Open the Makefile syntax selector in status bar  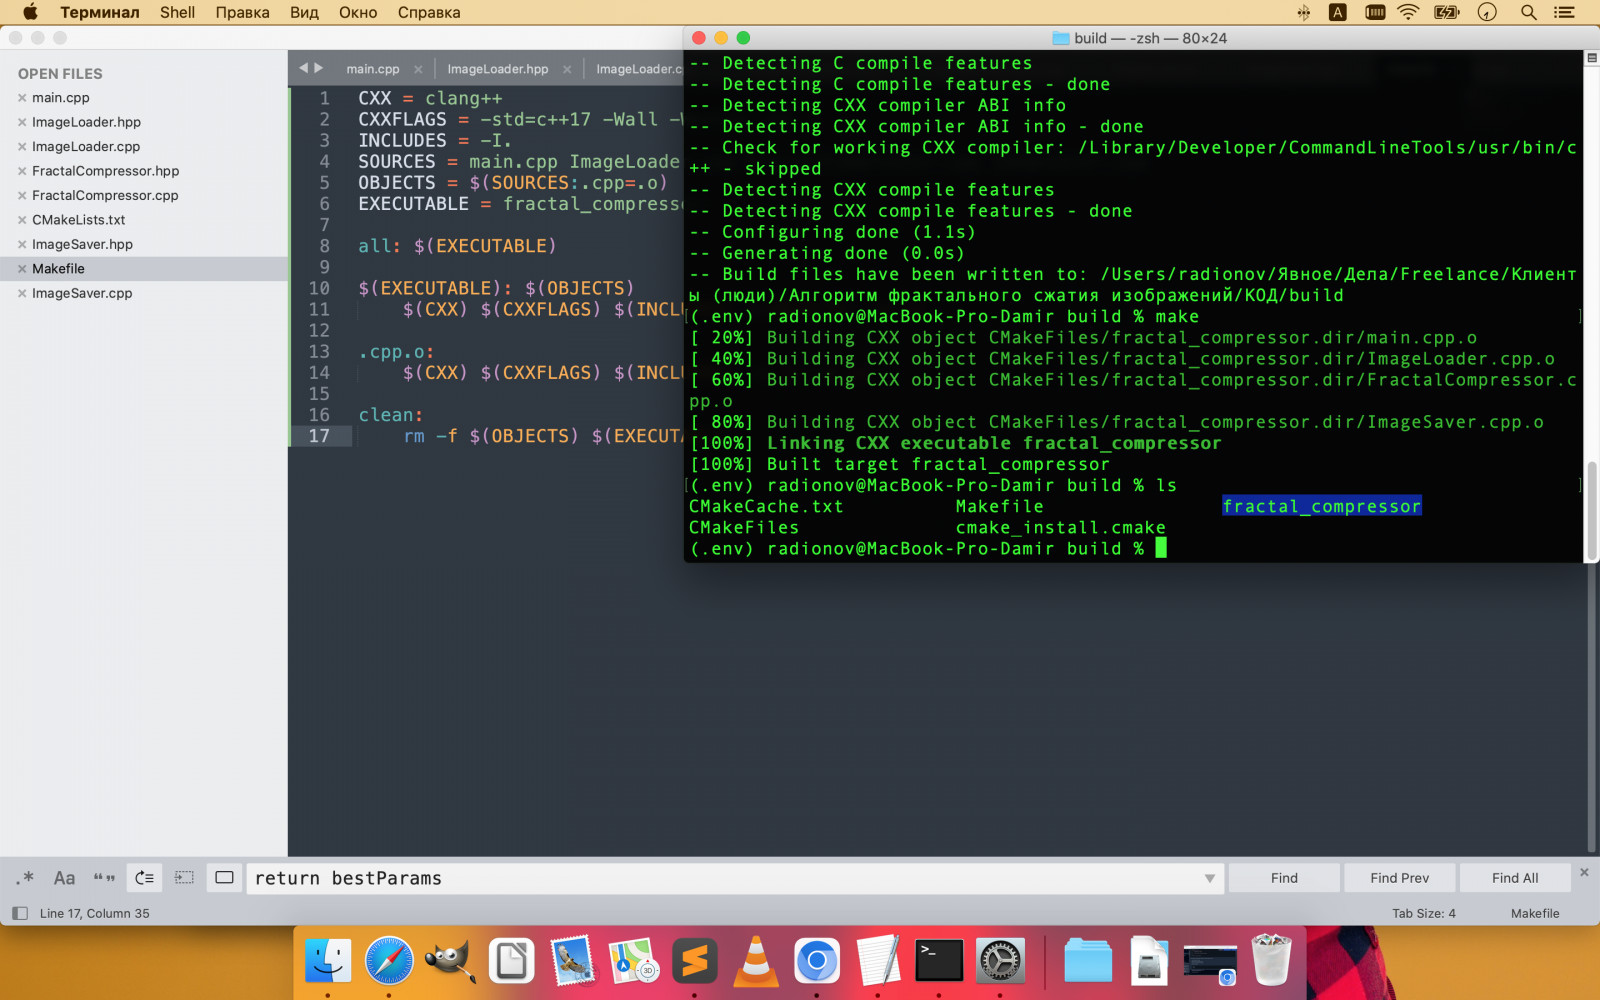pyautogui.click(x=1535, y=913)
